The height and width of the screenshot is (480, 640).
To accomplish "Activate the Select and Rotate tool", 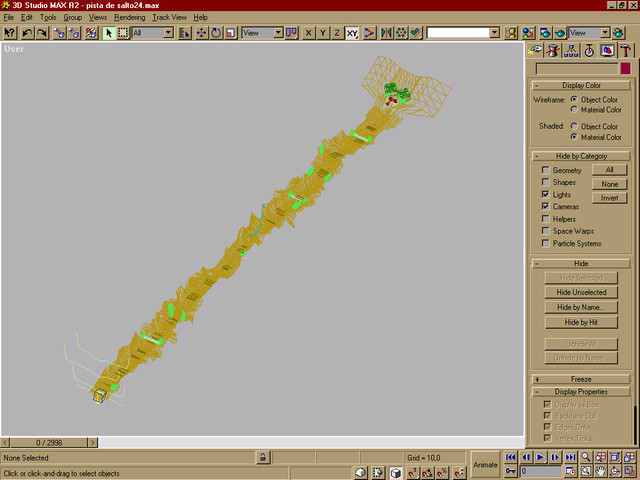I will point(216,33).
